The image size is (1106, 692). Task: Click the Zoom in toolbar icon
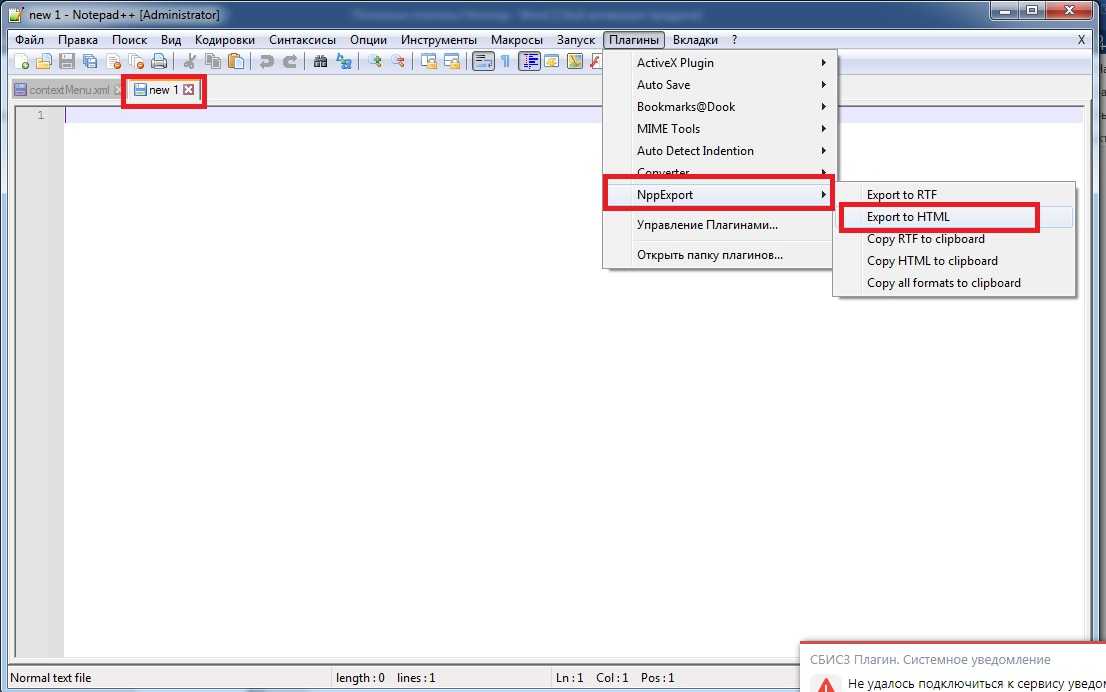coord(375,62)
